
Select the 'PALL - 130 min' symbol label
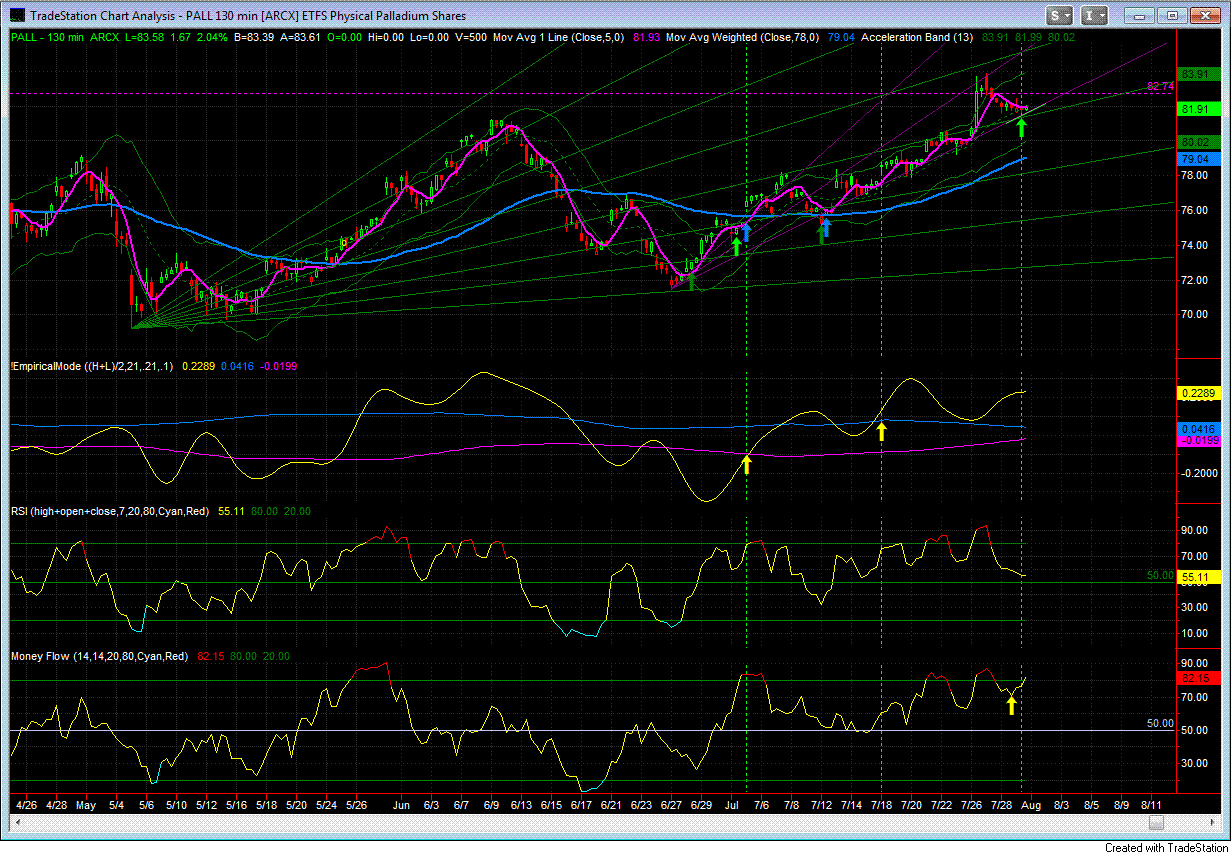coord(46,37)
